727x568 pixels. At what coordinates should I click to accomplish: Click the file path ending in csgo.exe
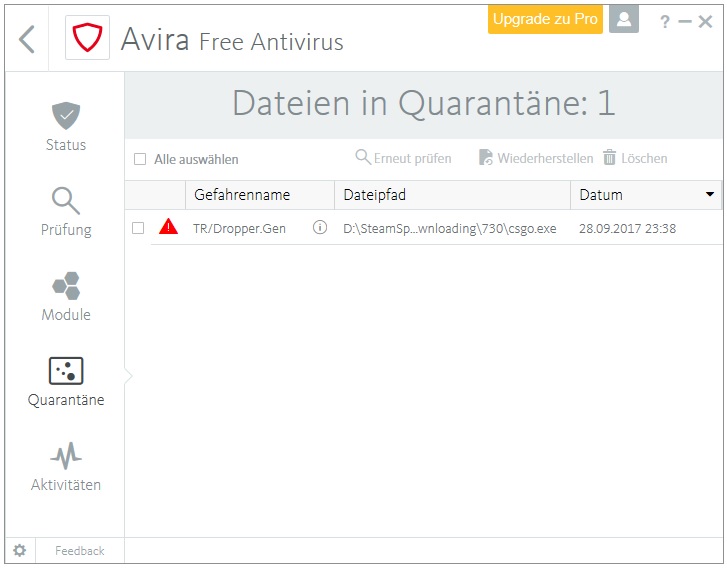coord(450,228)
